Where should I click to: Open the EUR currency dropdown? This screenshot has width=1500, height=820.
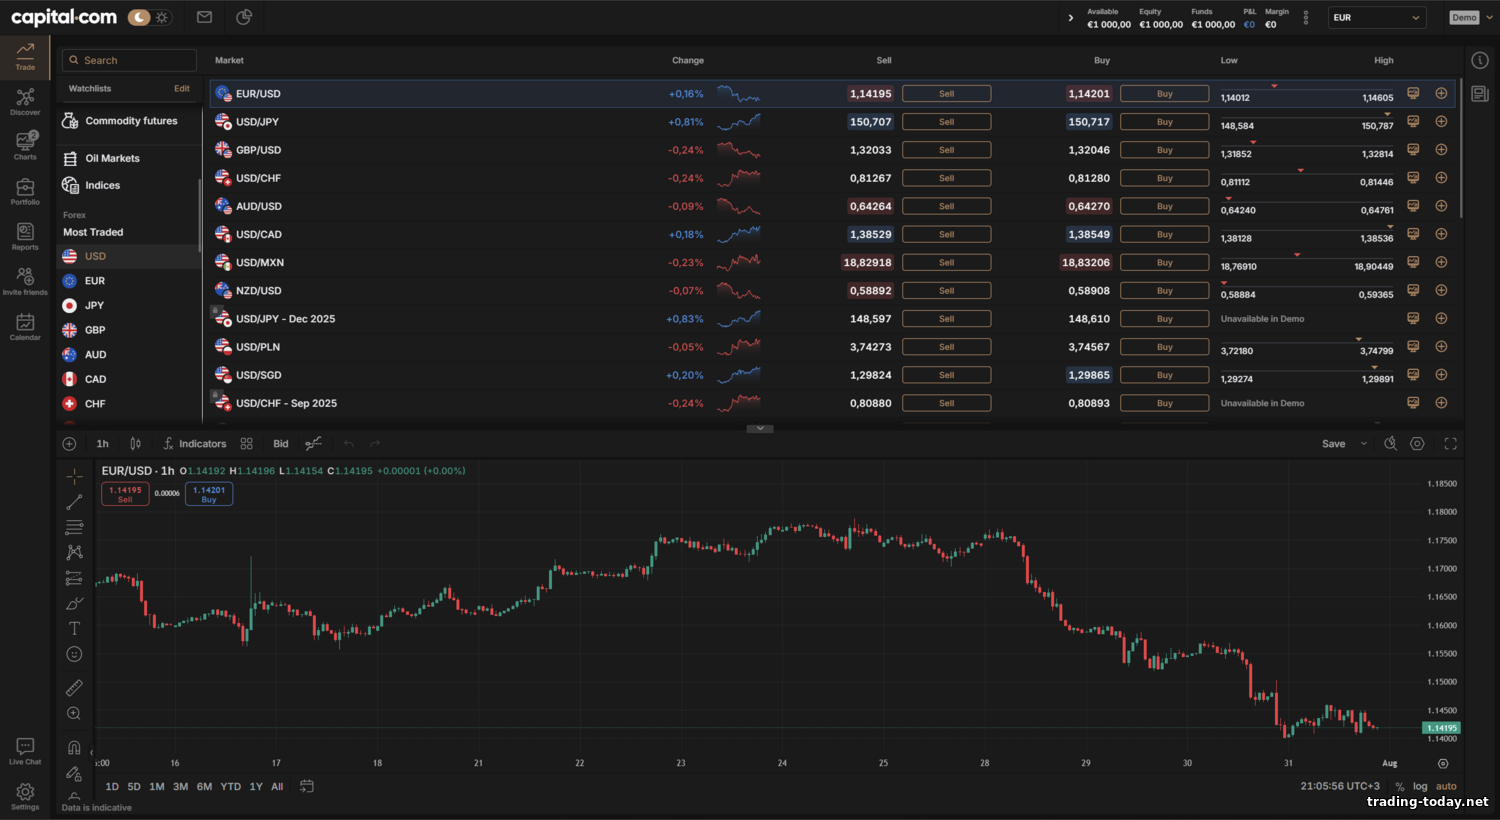click(x=1376, y=17)
